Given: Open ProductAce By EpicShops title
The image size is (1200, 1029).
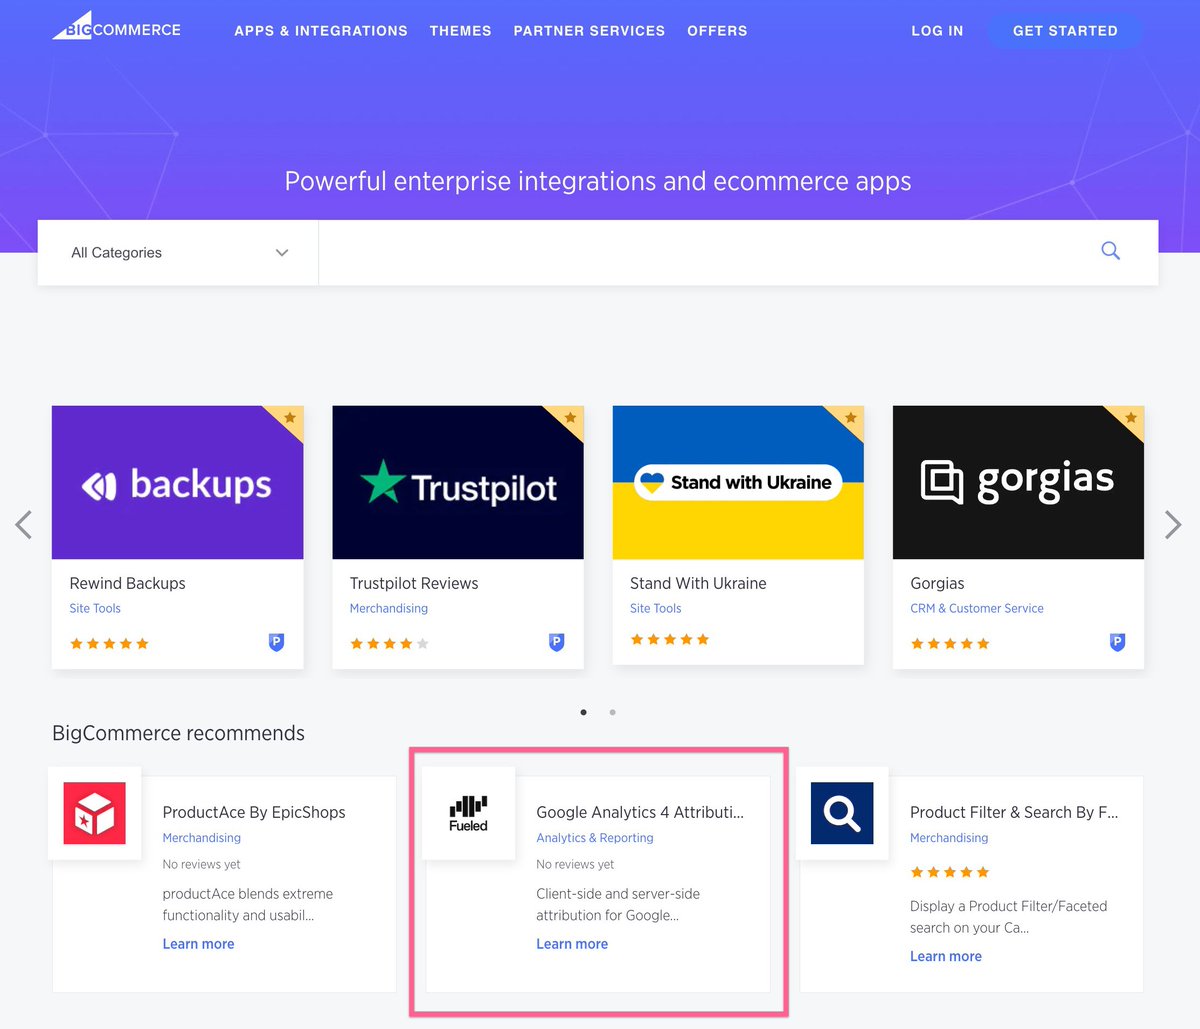Looking at the screenshot, I should coord(254,812).
